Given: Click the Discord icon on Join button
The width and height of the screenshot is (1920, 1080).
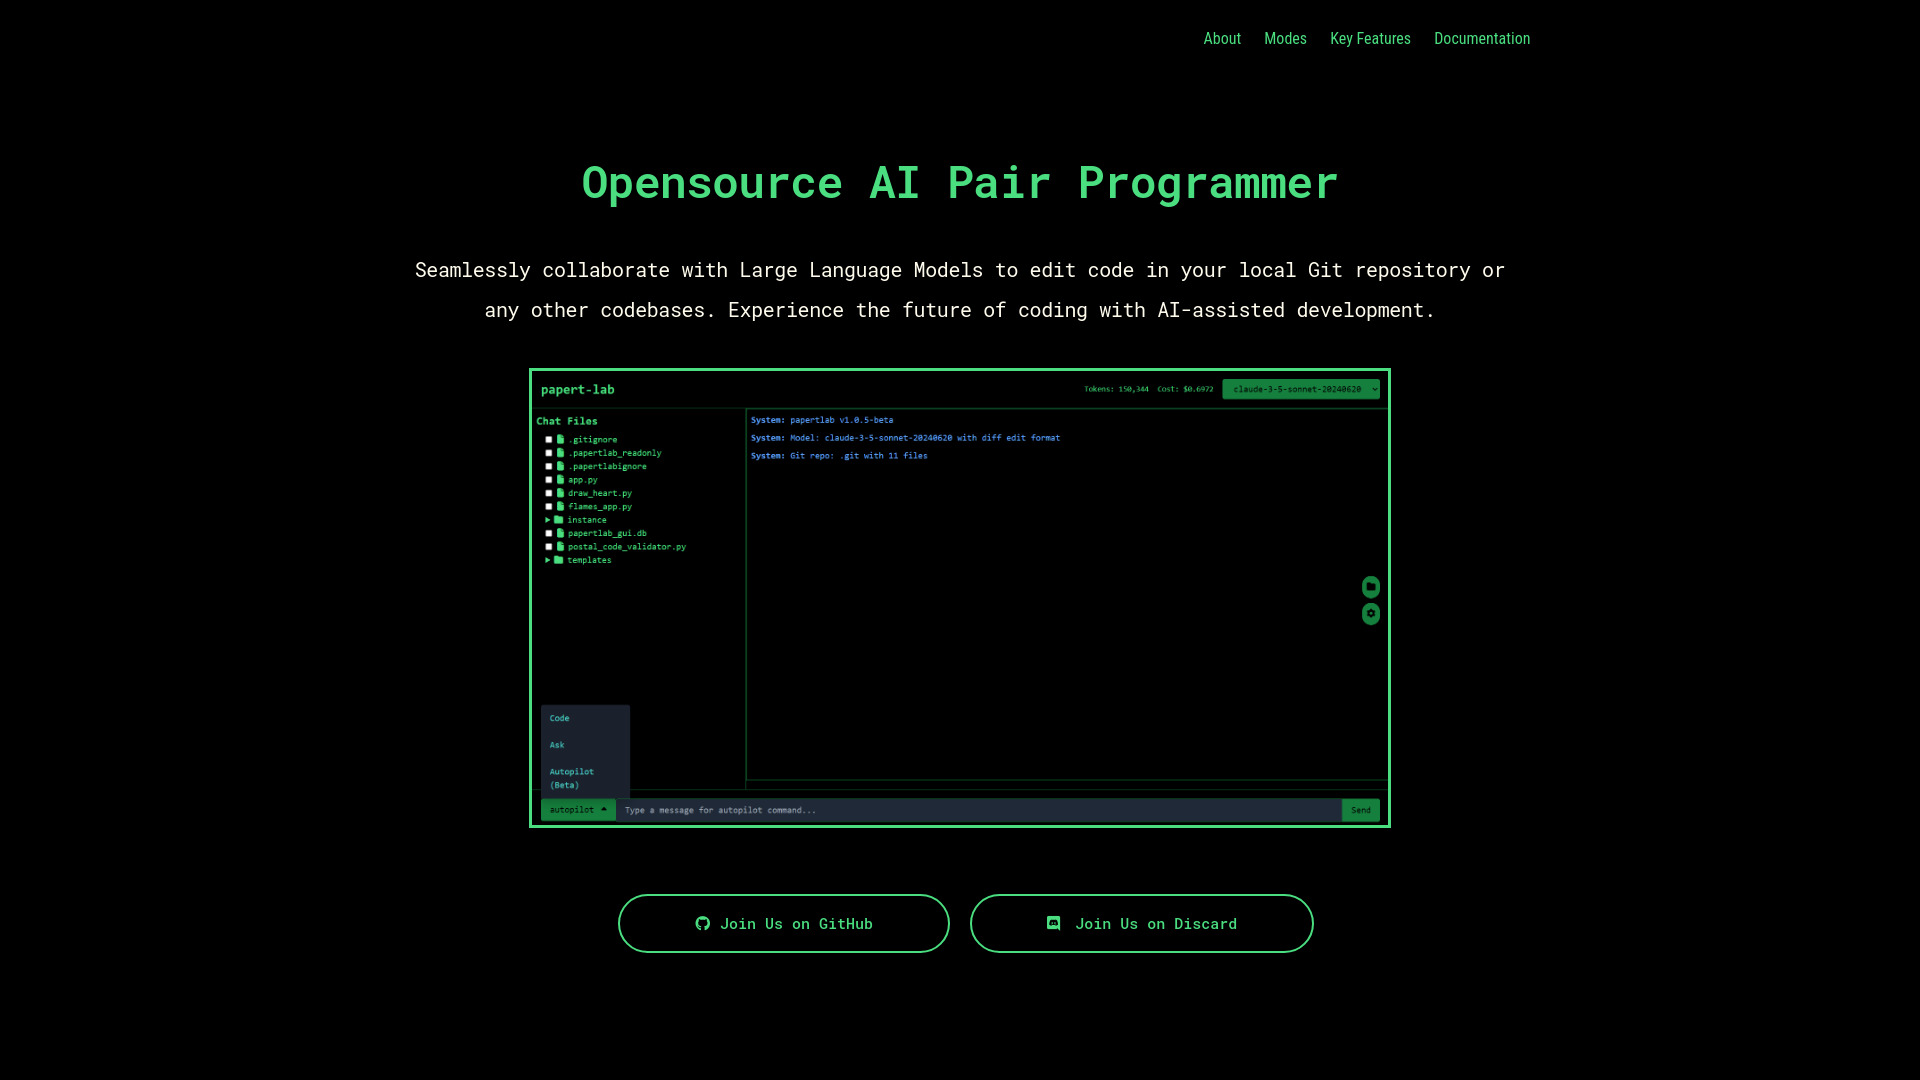Looking at the screenshot, I should (1055, 923).
